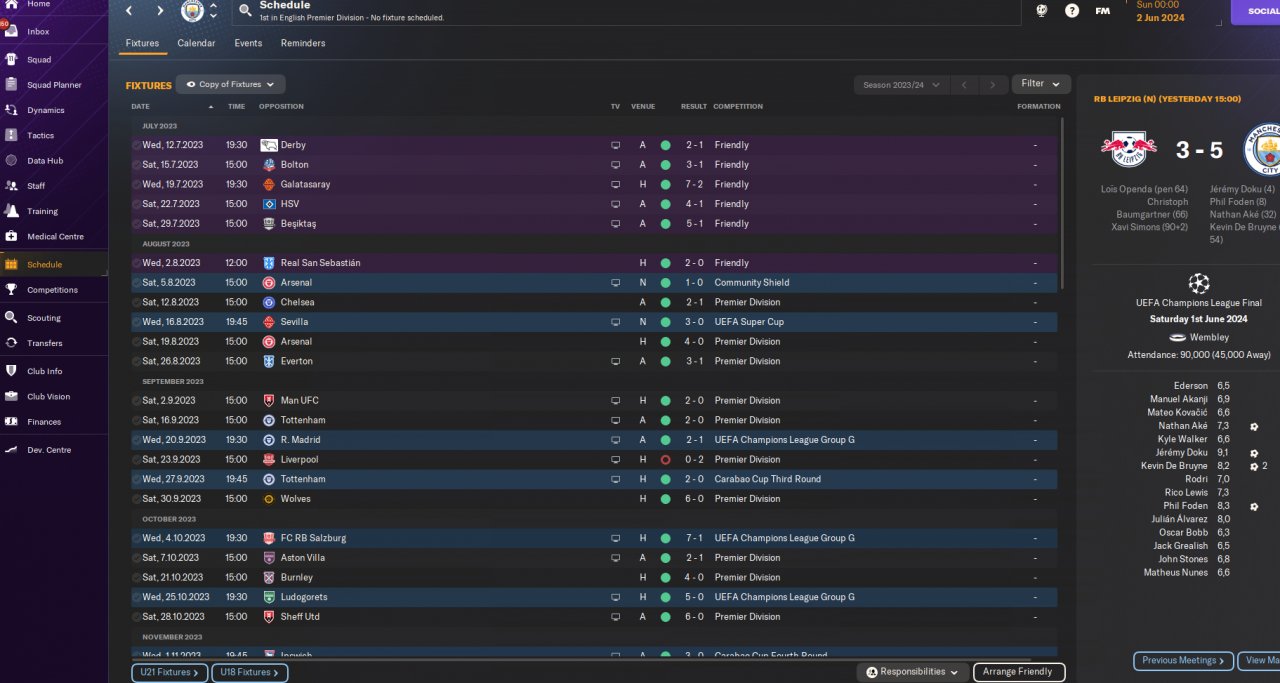Image resolution: width=1280 pixels, height=683 pixels.
Task: Open the help question mark icon
Action: [1072, 10]
